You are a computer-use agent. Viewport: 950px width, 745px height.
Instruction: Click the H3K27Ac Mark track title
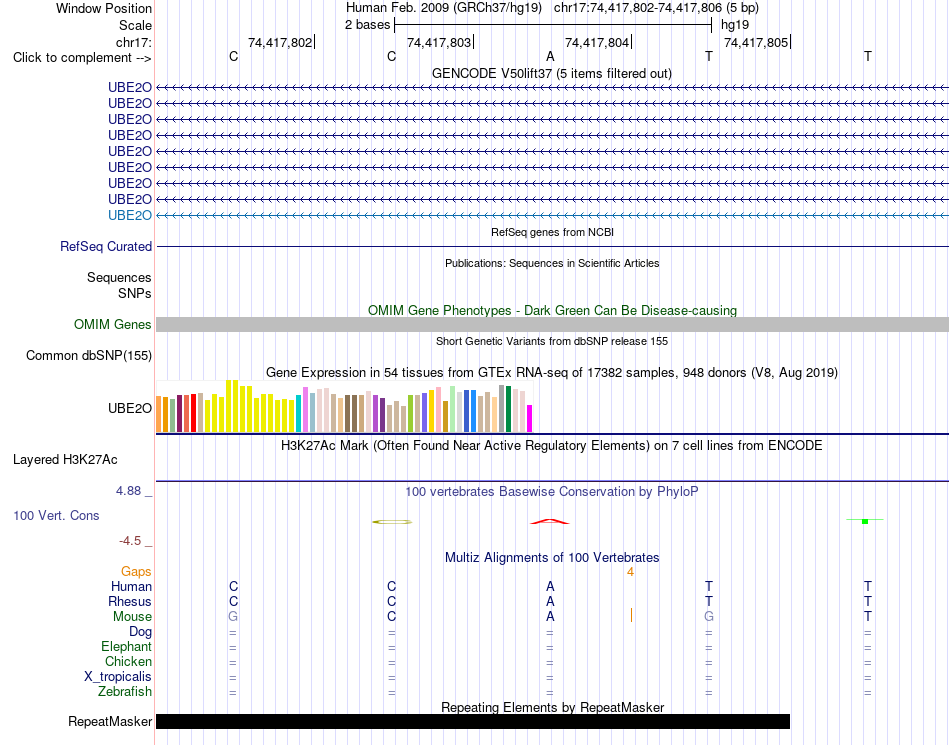(x=551, y=446)
